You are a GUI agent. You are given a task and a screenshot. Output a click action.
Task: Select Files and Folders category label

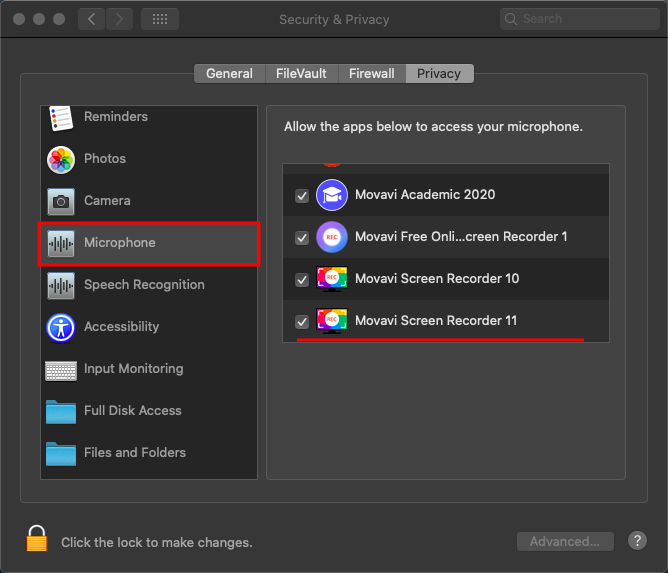pyautogui.click(x=135, y=452)
